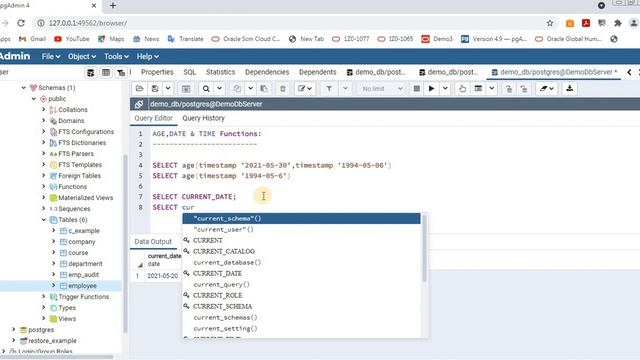Open execute options dropdown arrow
This screenshot has width=640, height=360.
click(x=445, y=89)
